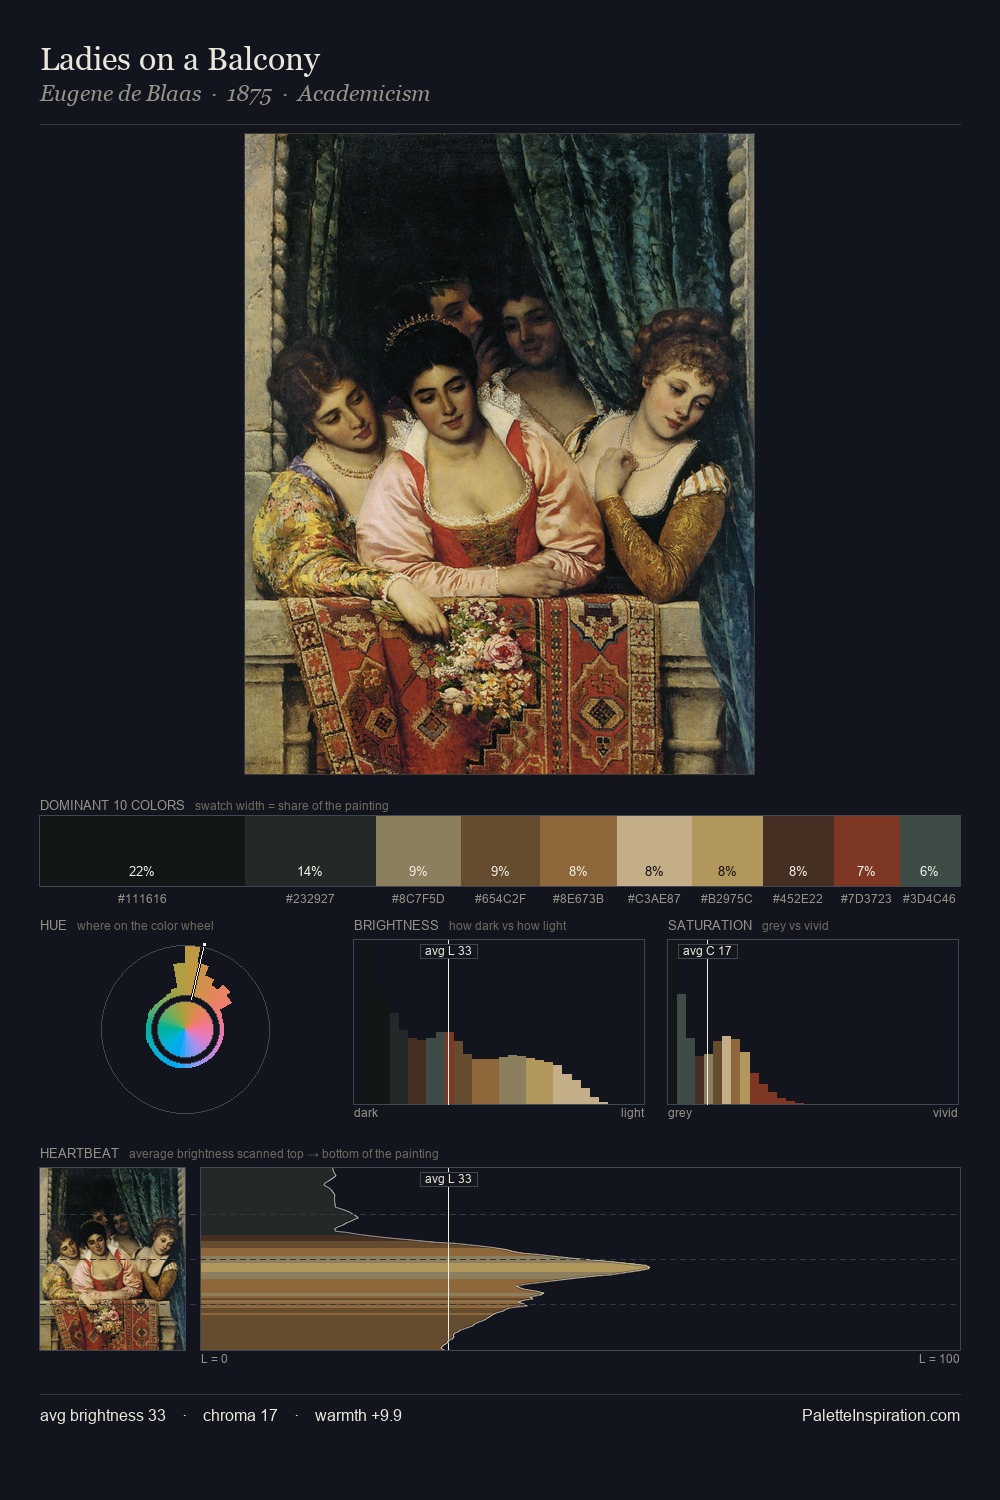Choose the #3D4C46 grey-green swatch
This screenshot has width=1000, height=1500.
point(930,851)
